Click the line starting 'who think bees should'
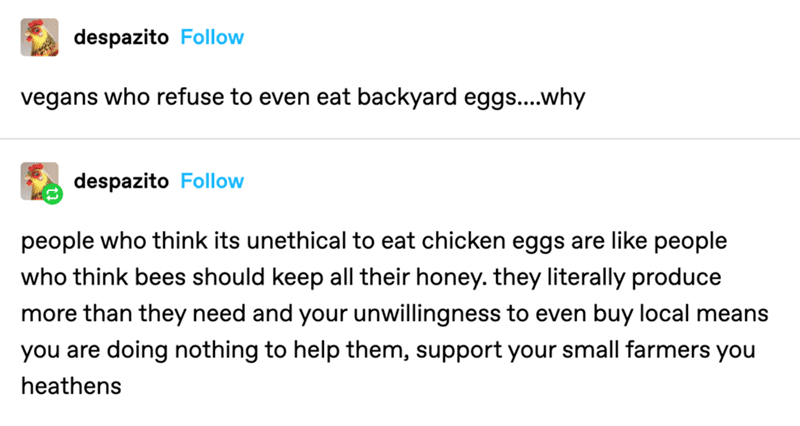This screenshot has width=800, height=426. pos(371,277)
